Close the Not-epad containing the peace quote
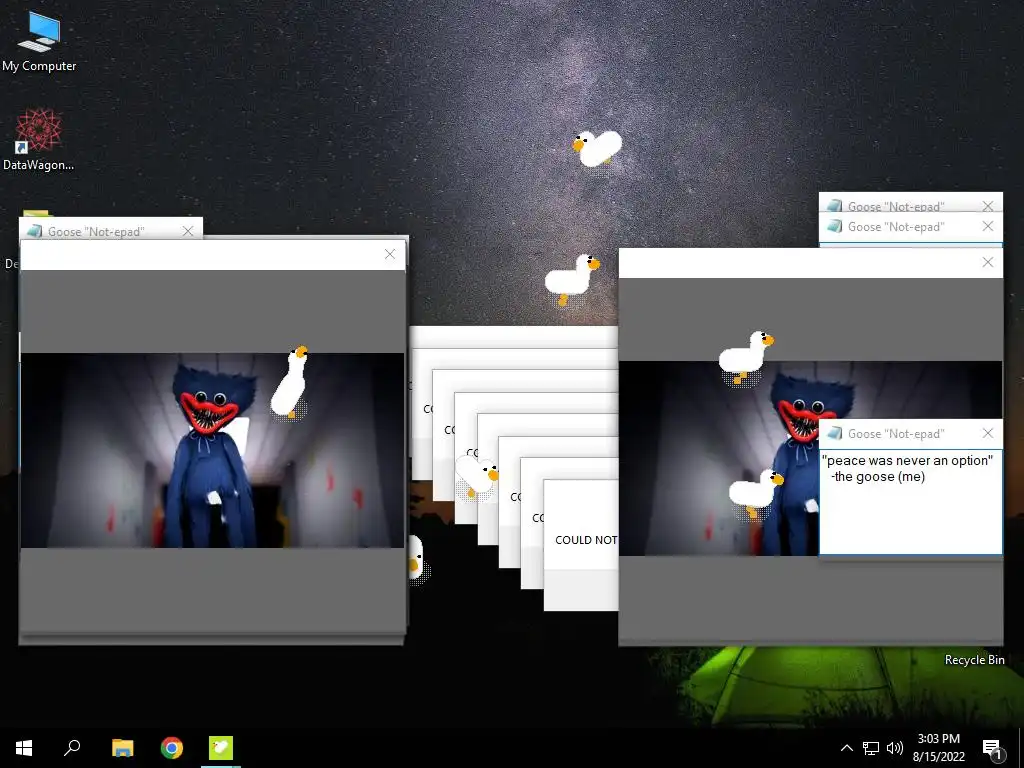This screenshot has height=768, width=1024. pyautogui.click(x=988, y=433)
